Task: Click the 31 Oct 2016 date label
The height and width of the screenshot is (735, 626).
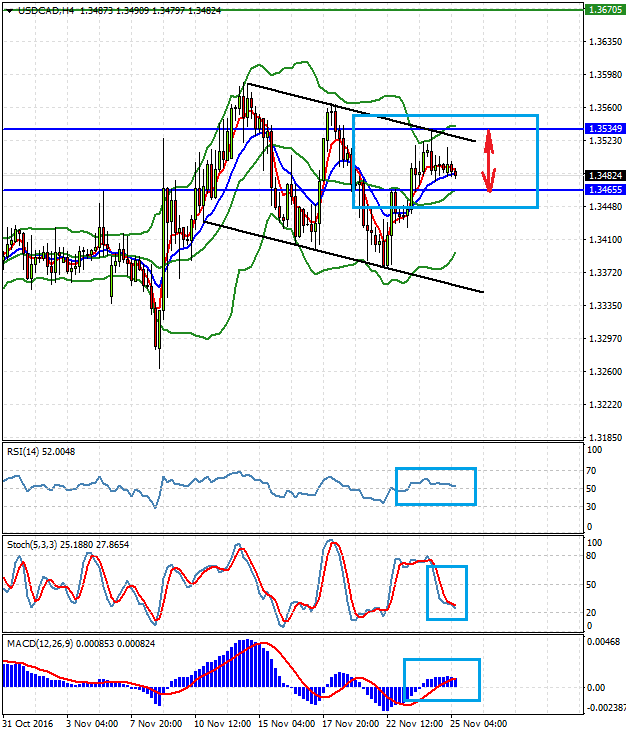Action: pos(28,724)
